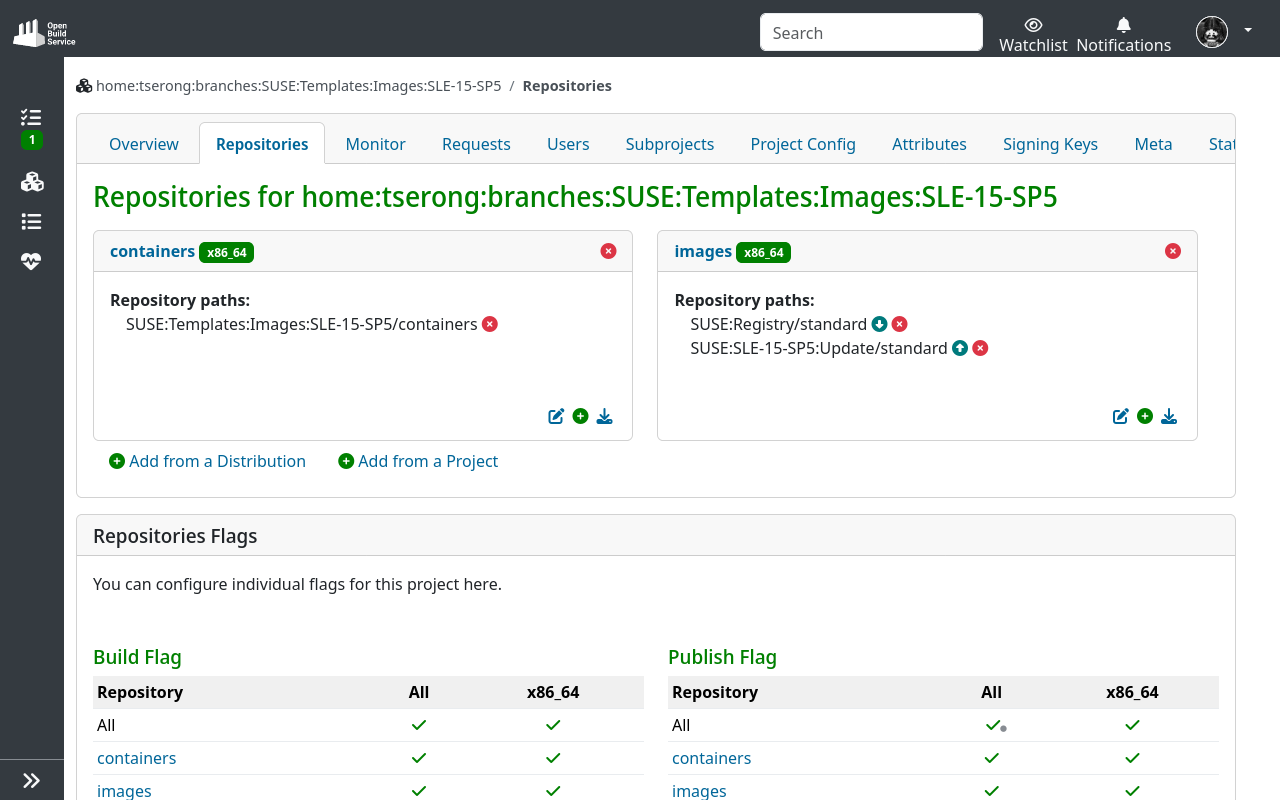Toggle publish flag for images under x86_64
Screen dimensions: 1280x800
tap(1131, 791)
